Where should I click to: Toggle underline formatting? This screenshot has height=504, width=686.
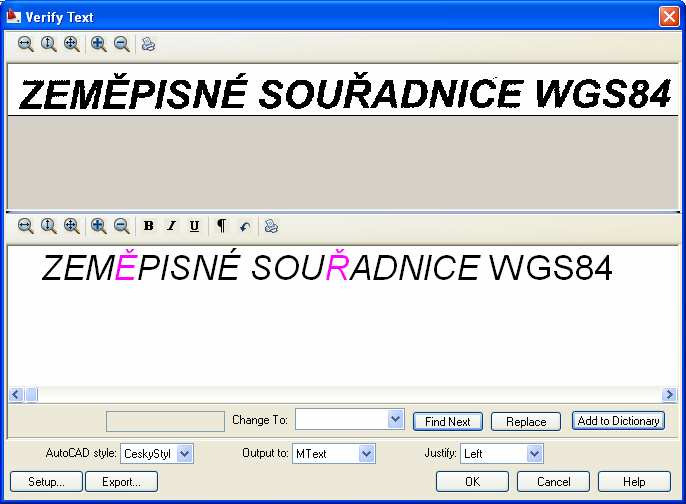click(194, 226)
